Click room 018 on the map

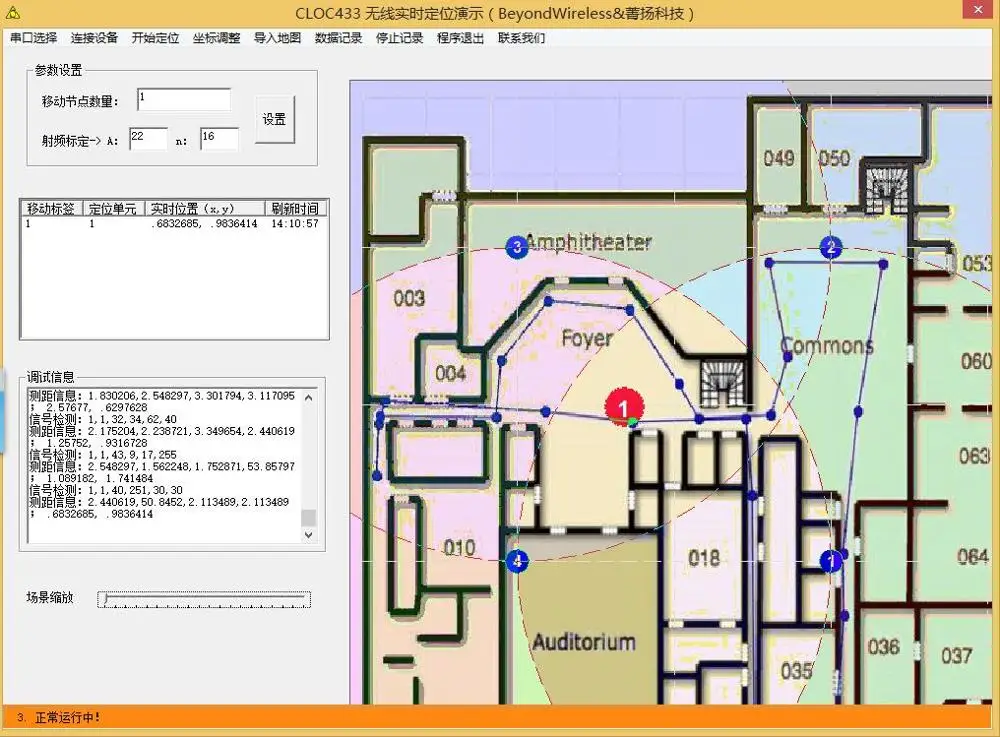[704, 558]
